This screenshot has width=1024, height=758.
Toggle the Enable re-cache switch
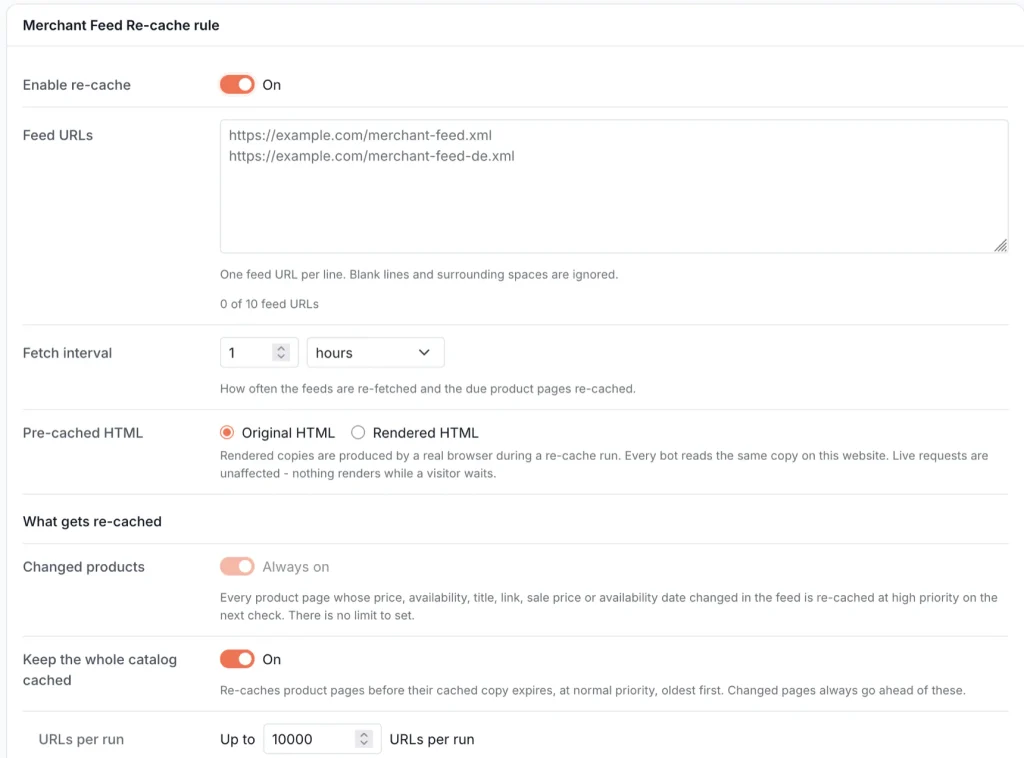(236, 85)
